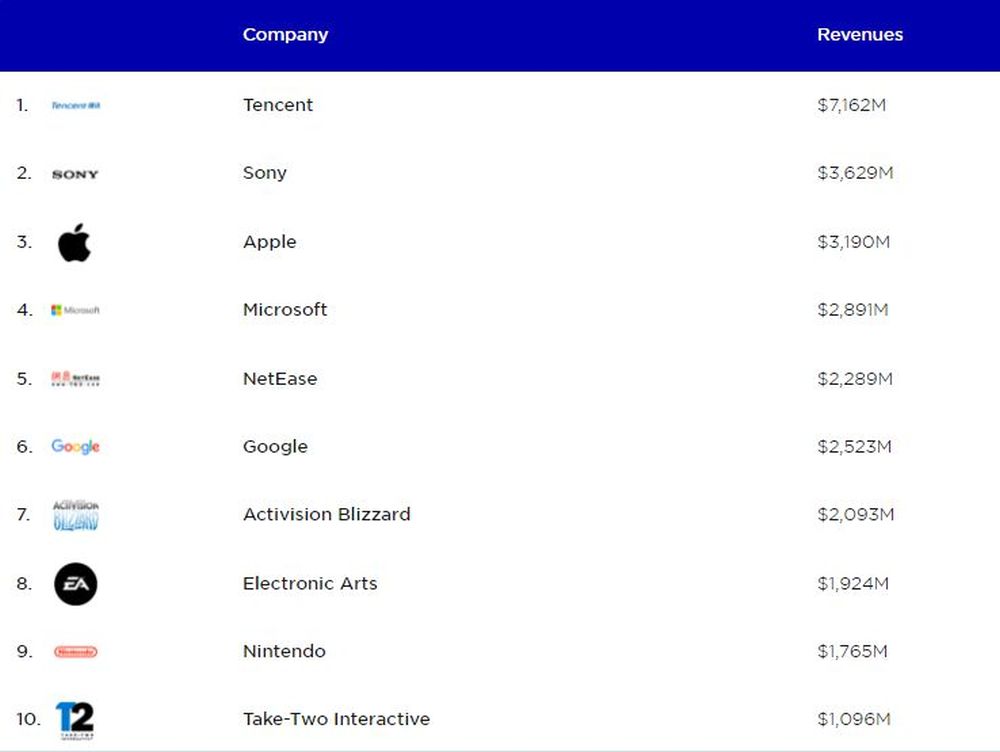Select the black Apple logo
1000x752 pixels.
[x=74, y=243]
